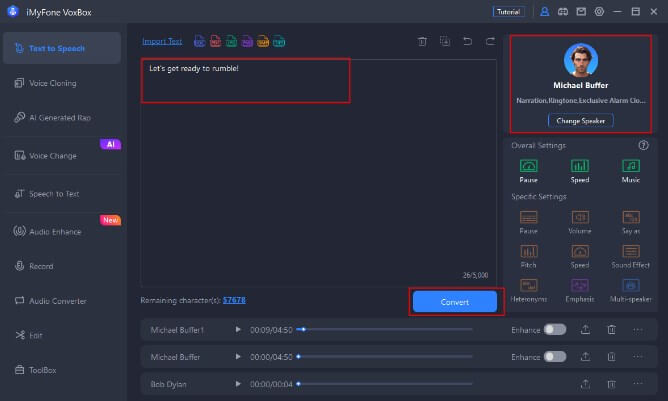Import via the orange file icon
The image size is (668, 401).
pyautogui.click(x=263, y=41)
